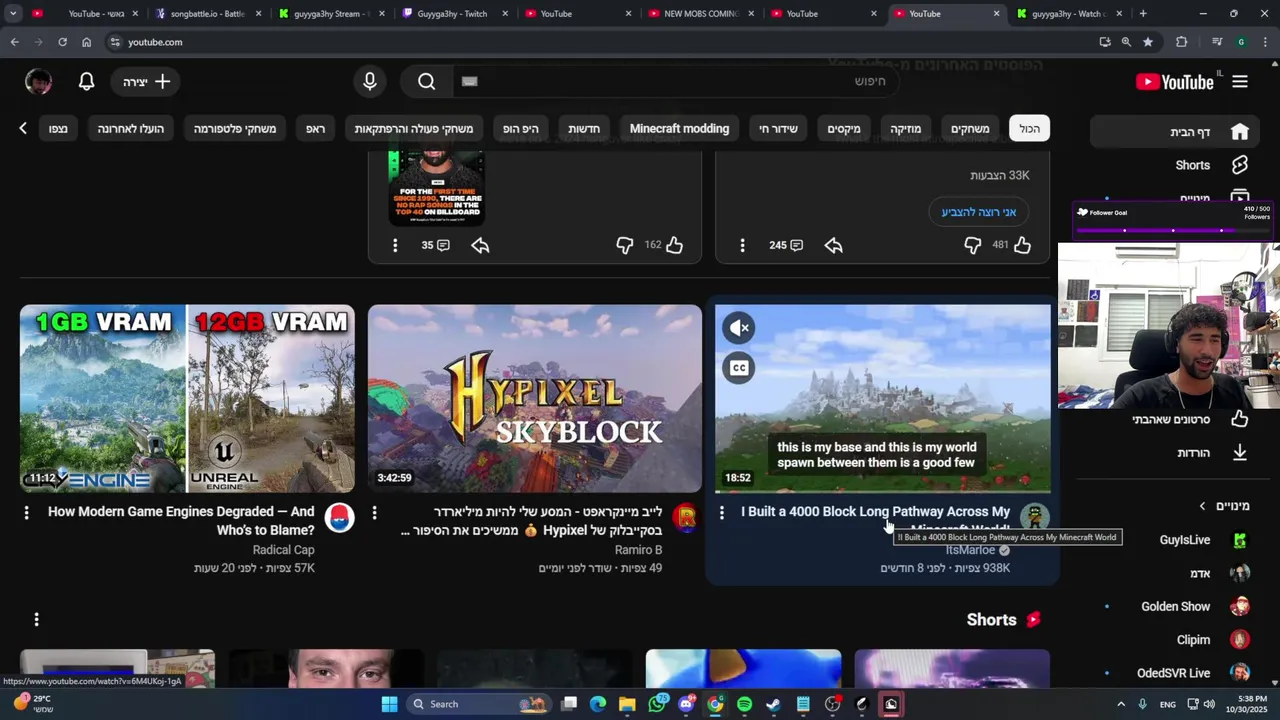This screenshot has height=720, width=1280.
Task: Select the מיקסים filter chip
Action: pos(844,129)
